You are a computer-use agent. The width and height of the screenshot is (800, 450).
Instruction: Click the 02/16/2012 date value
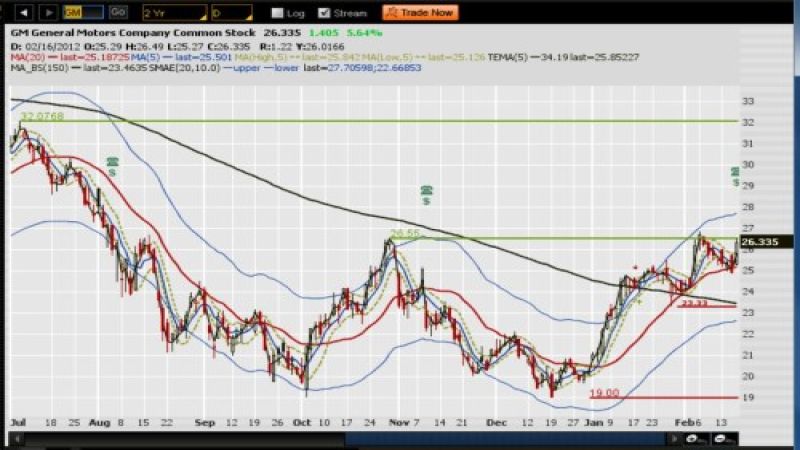tap(53, 46)
